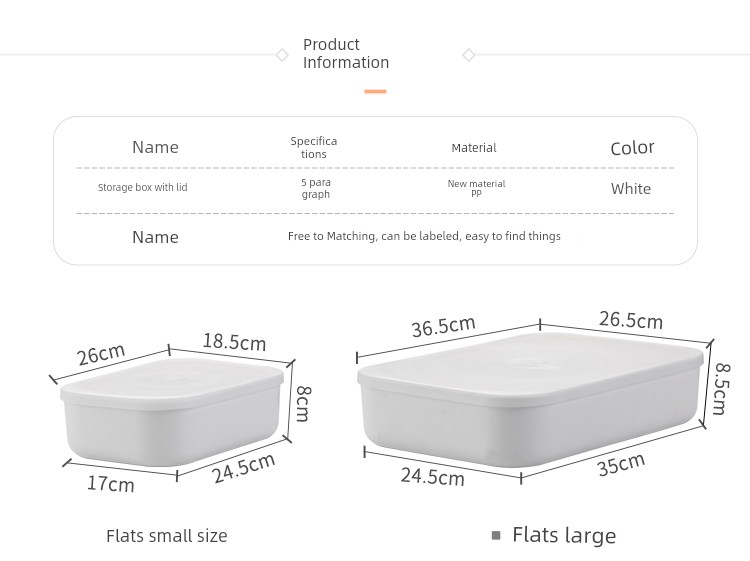750x561 pixels.
Task: Click the Specifications column header
Action: 314,147
